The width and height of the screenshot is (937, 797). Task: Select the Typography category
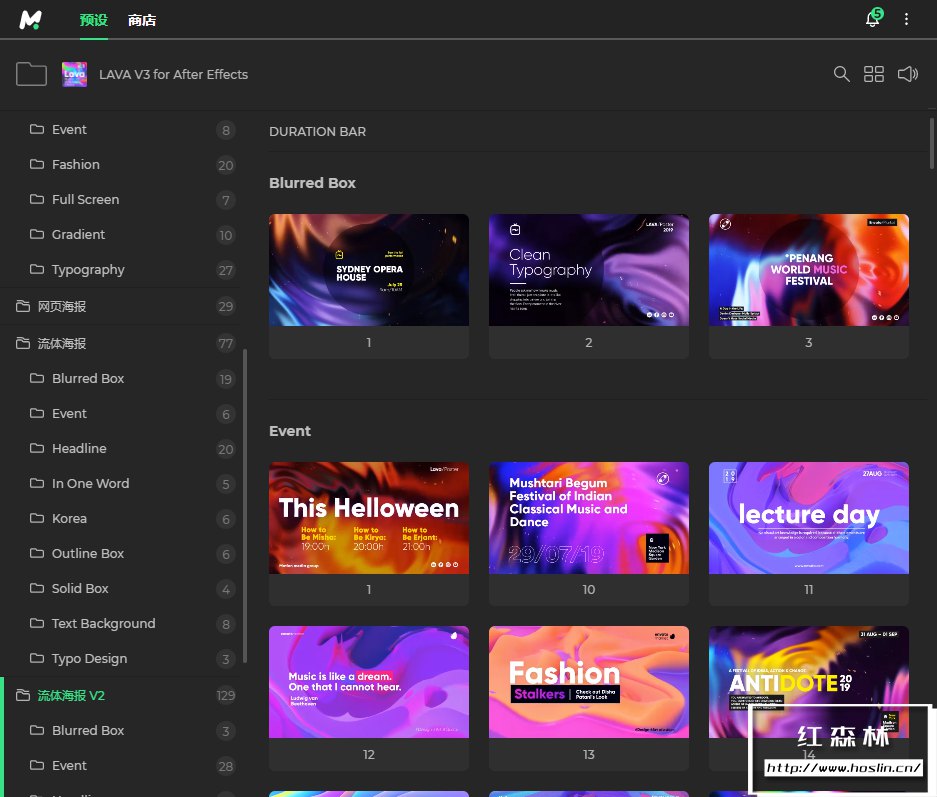[88, 269]
